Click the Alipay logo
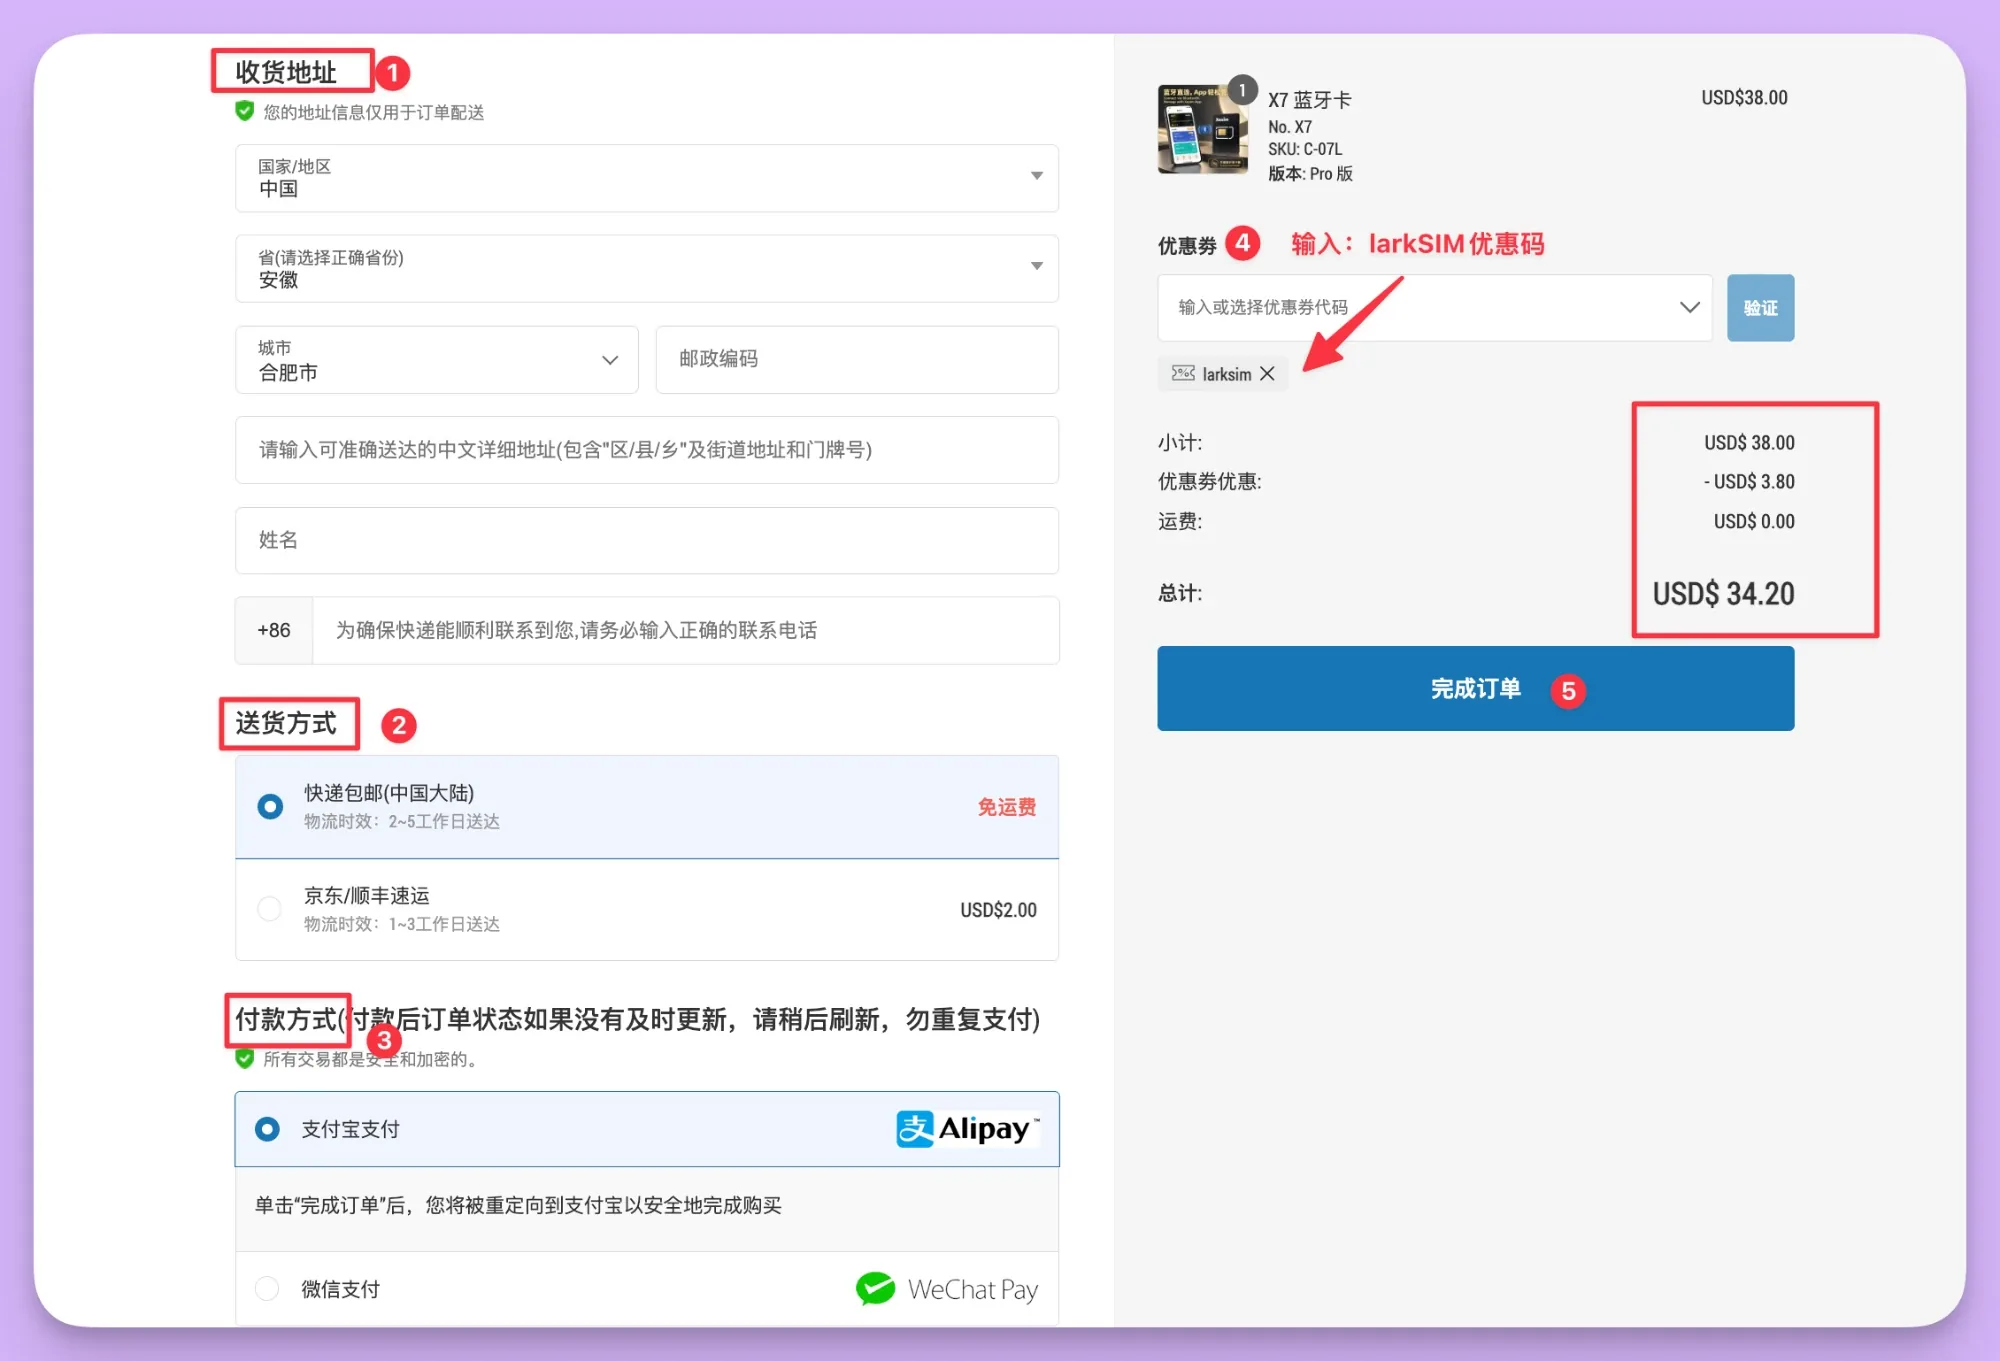This screenshot has width=2000, height=1361. [967, 1129]
